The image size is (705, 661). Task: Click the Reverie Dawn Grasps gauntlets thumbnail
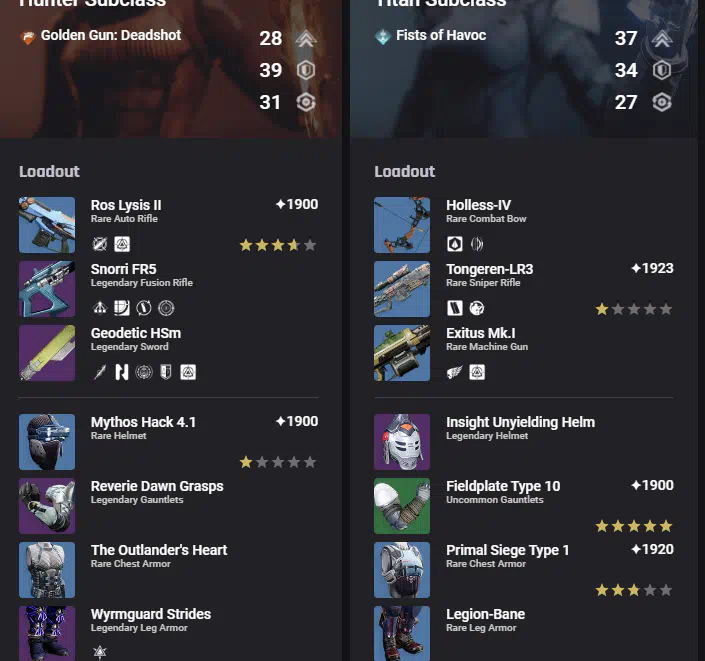tap(47, 506)
